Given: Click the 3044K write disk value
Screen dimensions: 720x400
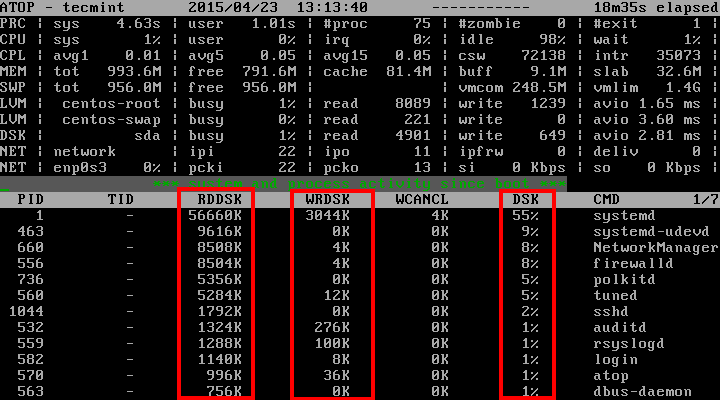Looking at the screenshot, I should coord(328,215).
